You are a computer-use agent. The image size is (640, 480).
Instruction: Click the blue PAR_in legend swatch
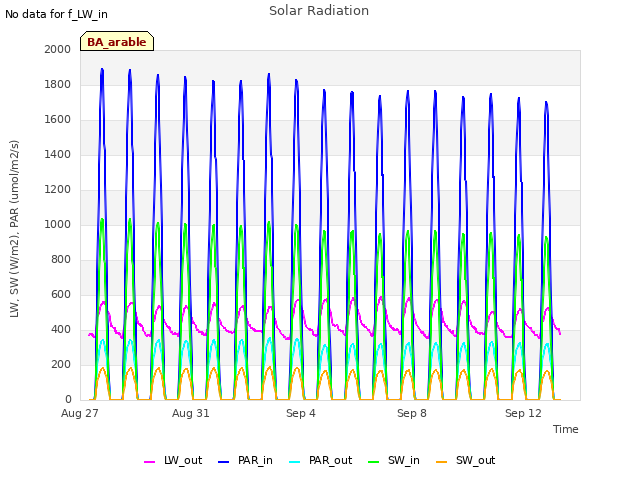[x=224, y=462]
